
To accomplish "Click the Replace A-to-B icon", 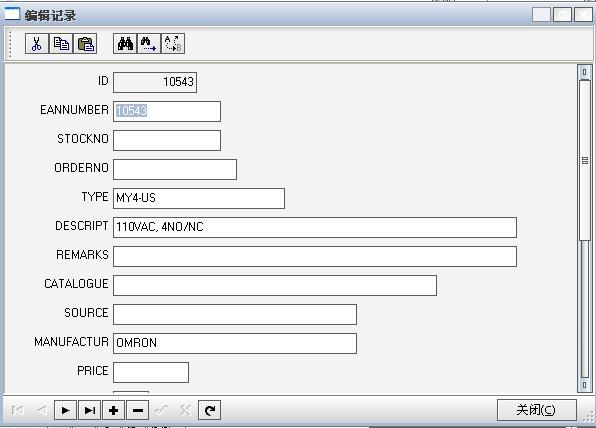I will coord(173,44).
